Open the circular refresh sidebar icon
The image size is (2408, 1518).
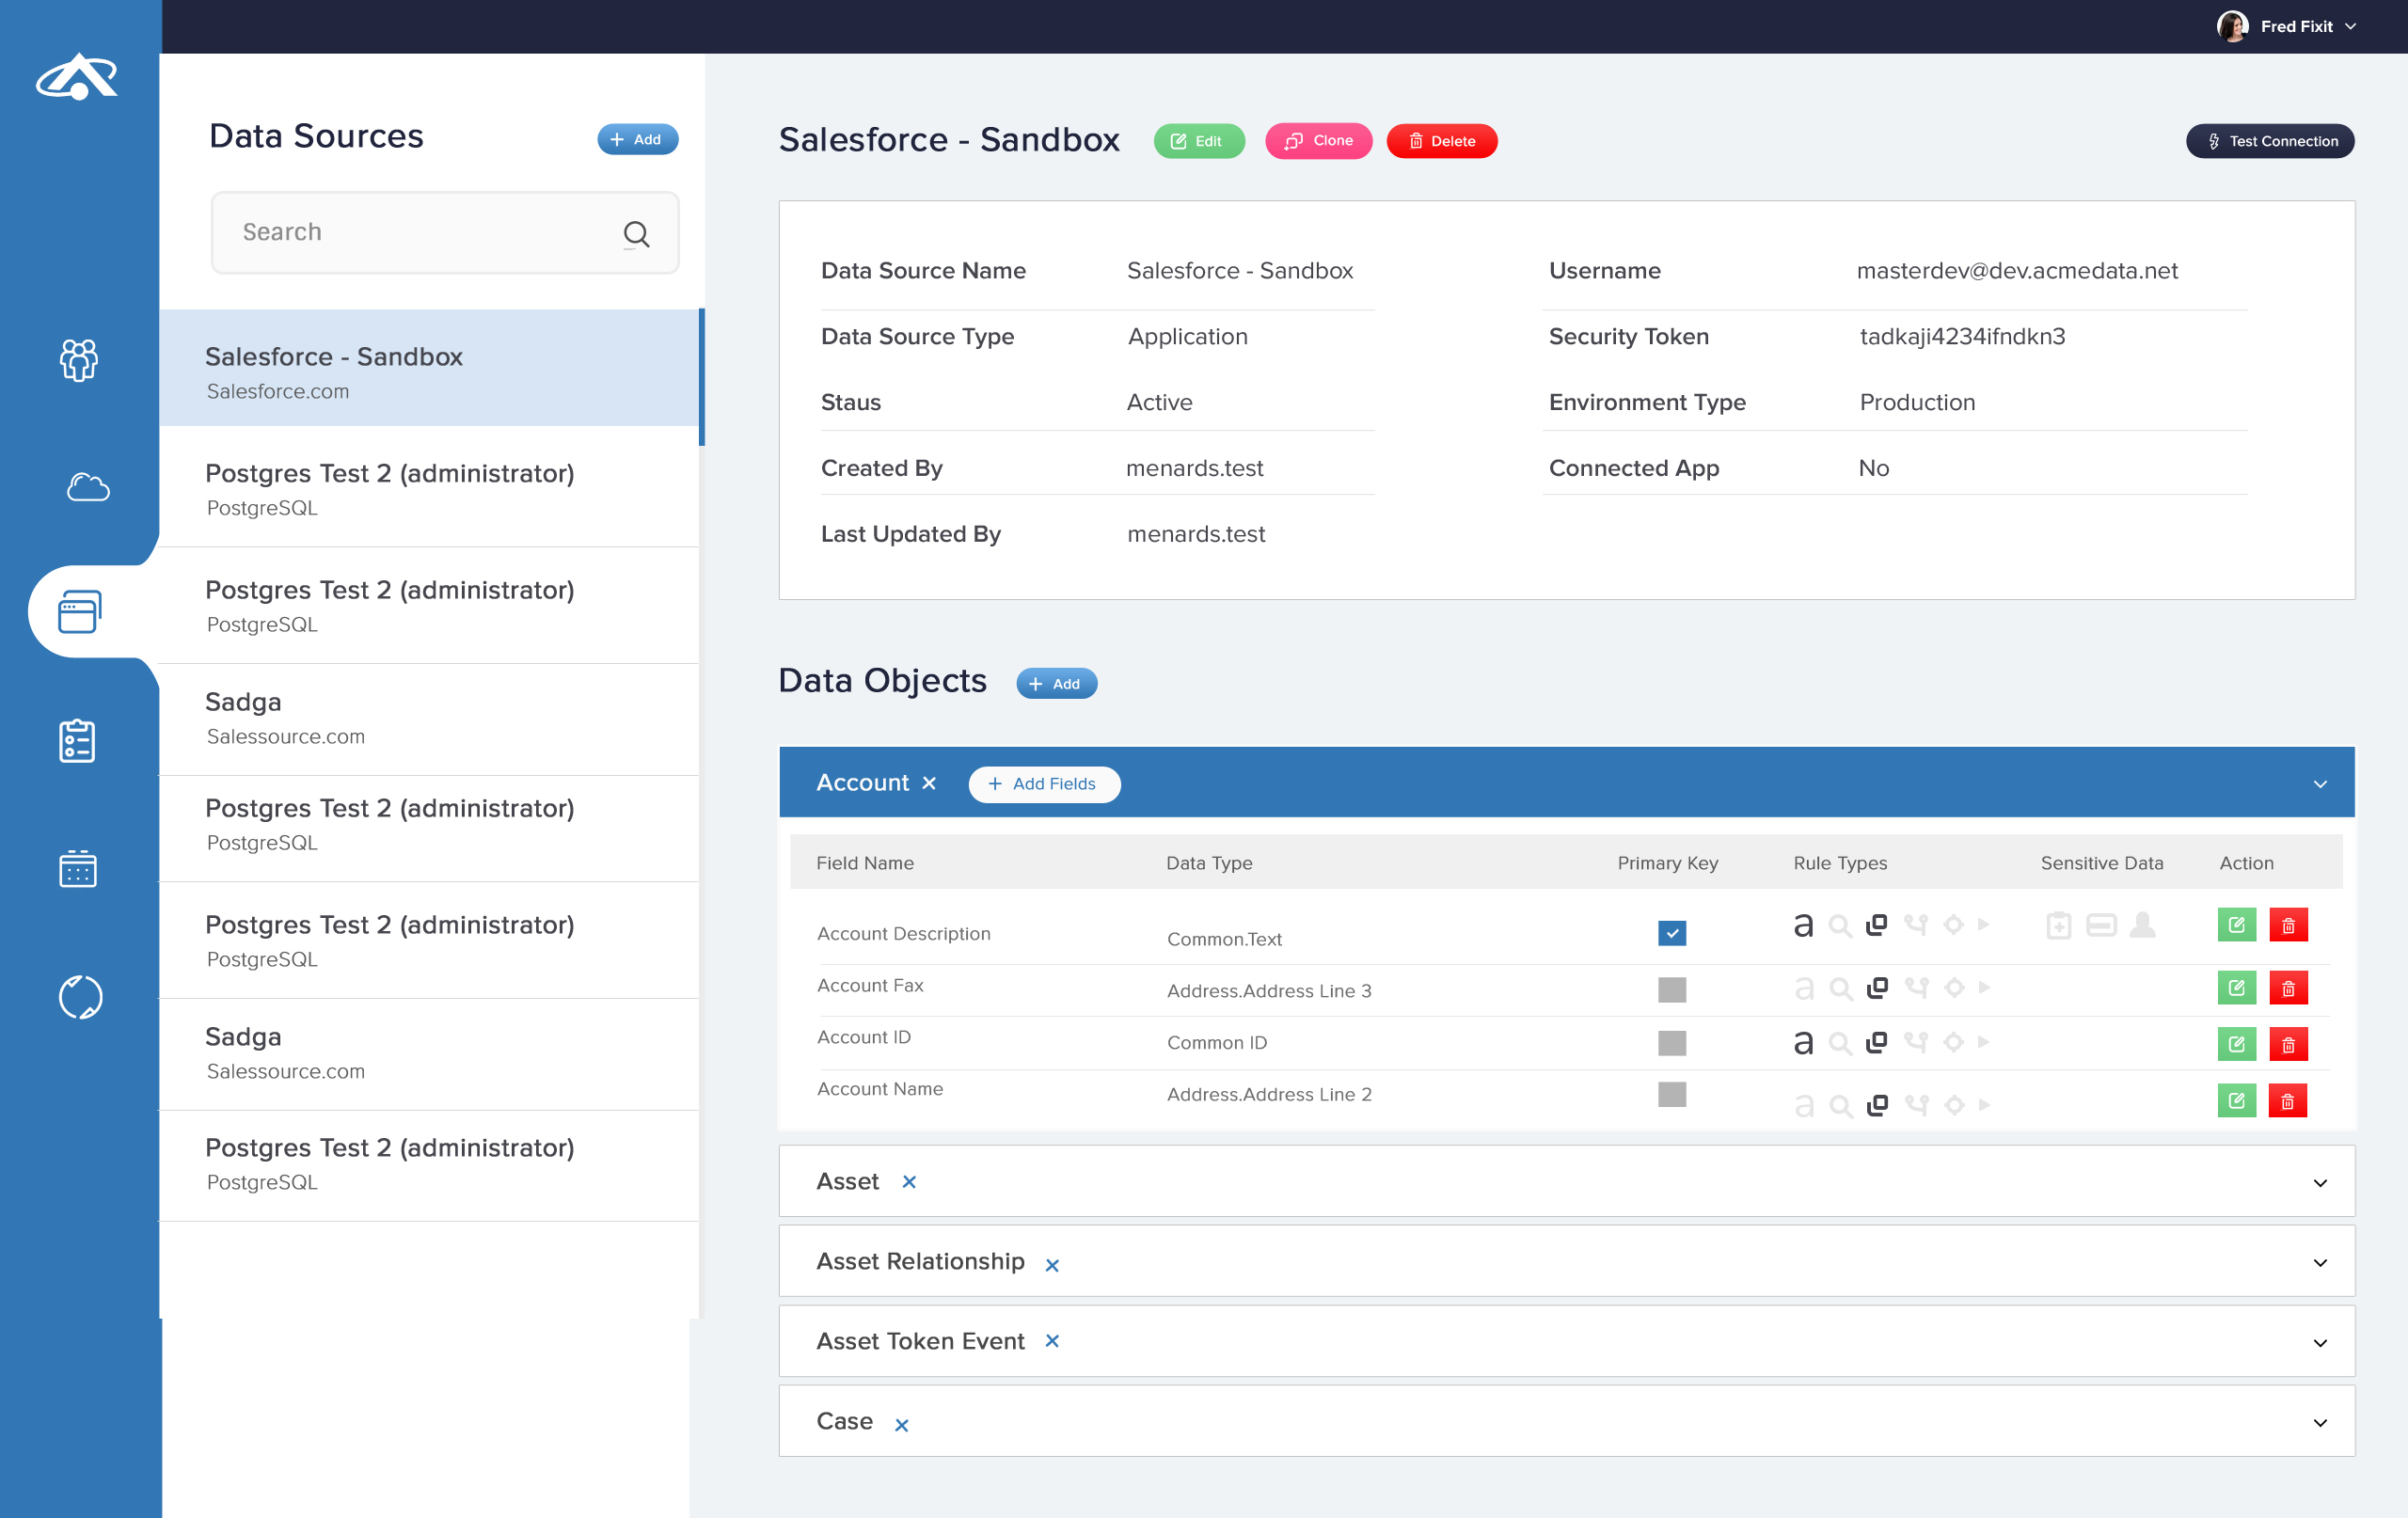click(x=80, y=997)
